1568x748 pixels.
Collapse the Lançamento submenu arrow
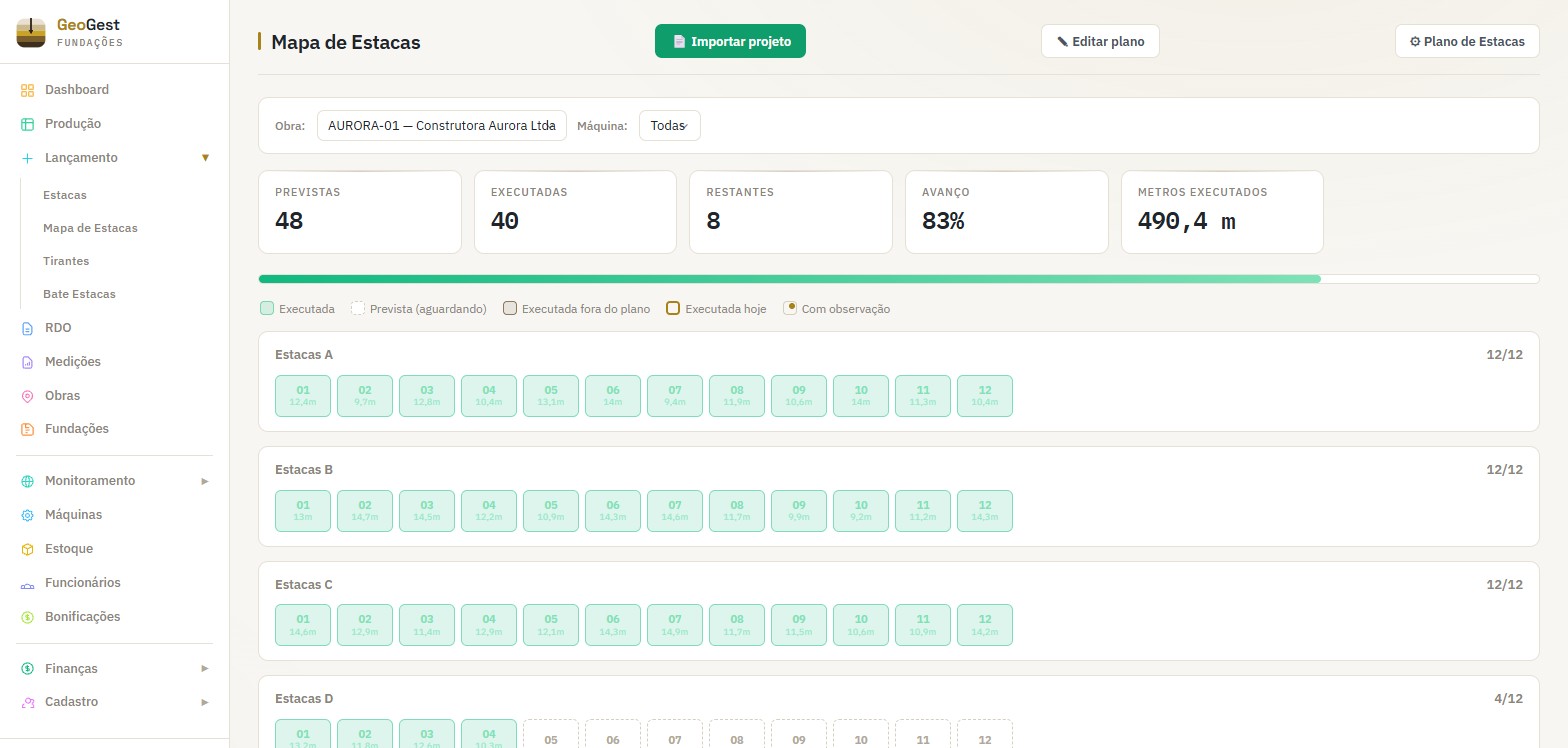click(x=205, y=158)
